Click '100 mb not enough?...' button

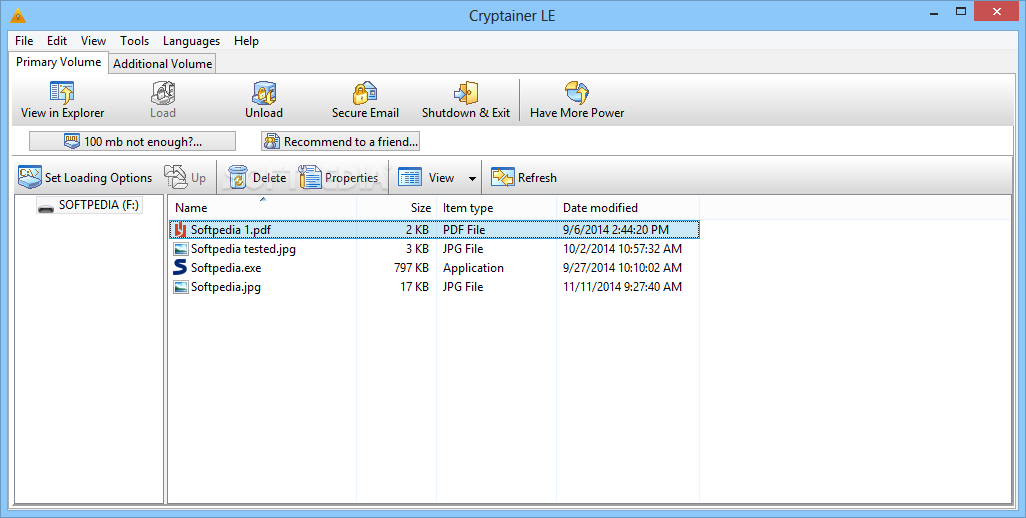point(132,141)
